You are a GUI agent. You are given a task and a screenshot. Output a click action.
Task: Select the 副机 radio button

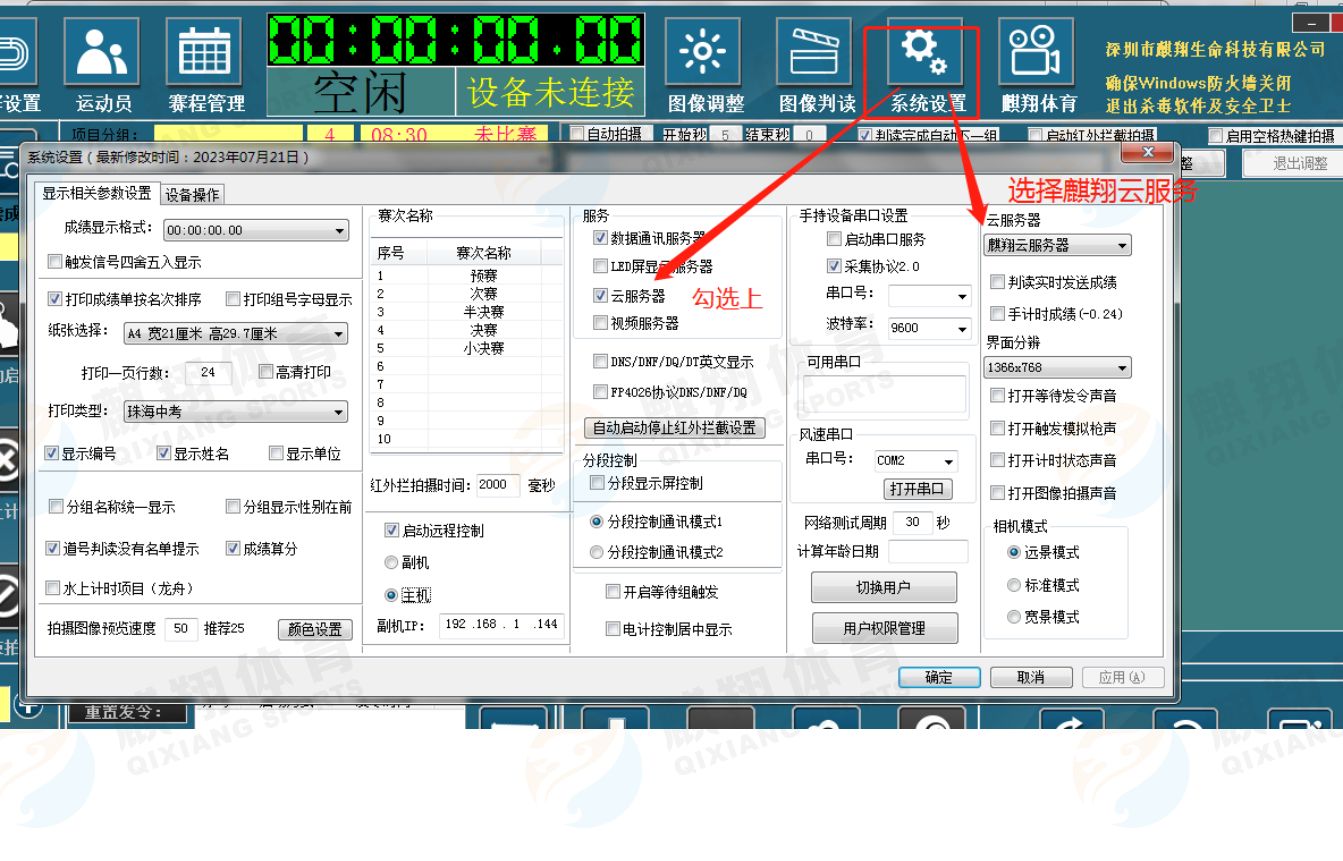391,563
